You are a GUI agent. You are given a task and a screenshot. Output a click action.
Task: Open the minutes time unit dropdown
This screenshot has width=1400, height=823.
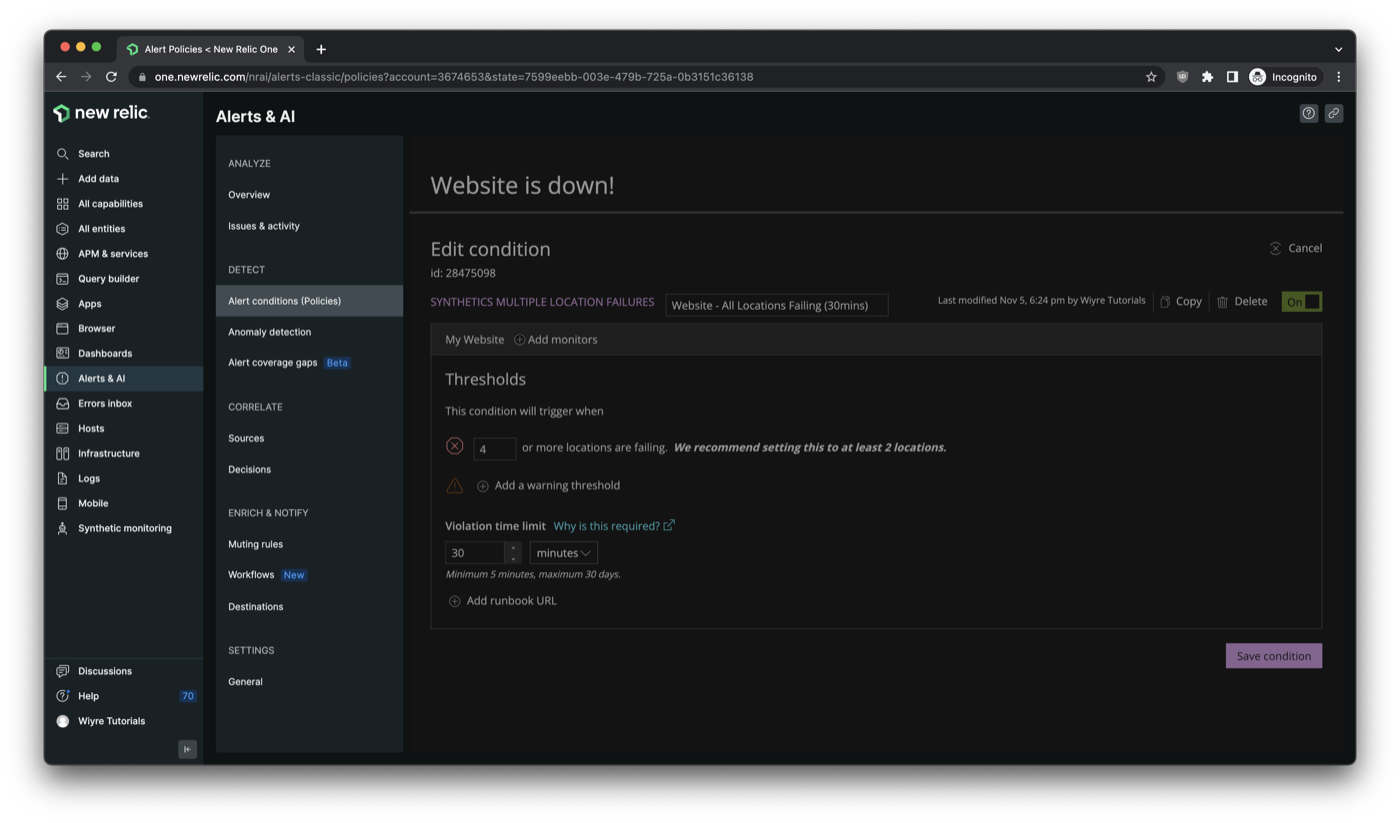(563, 553)
